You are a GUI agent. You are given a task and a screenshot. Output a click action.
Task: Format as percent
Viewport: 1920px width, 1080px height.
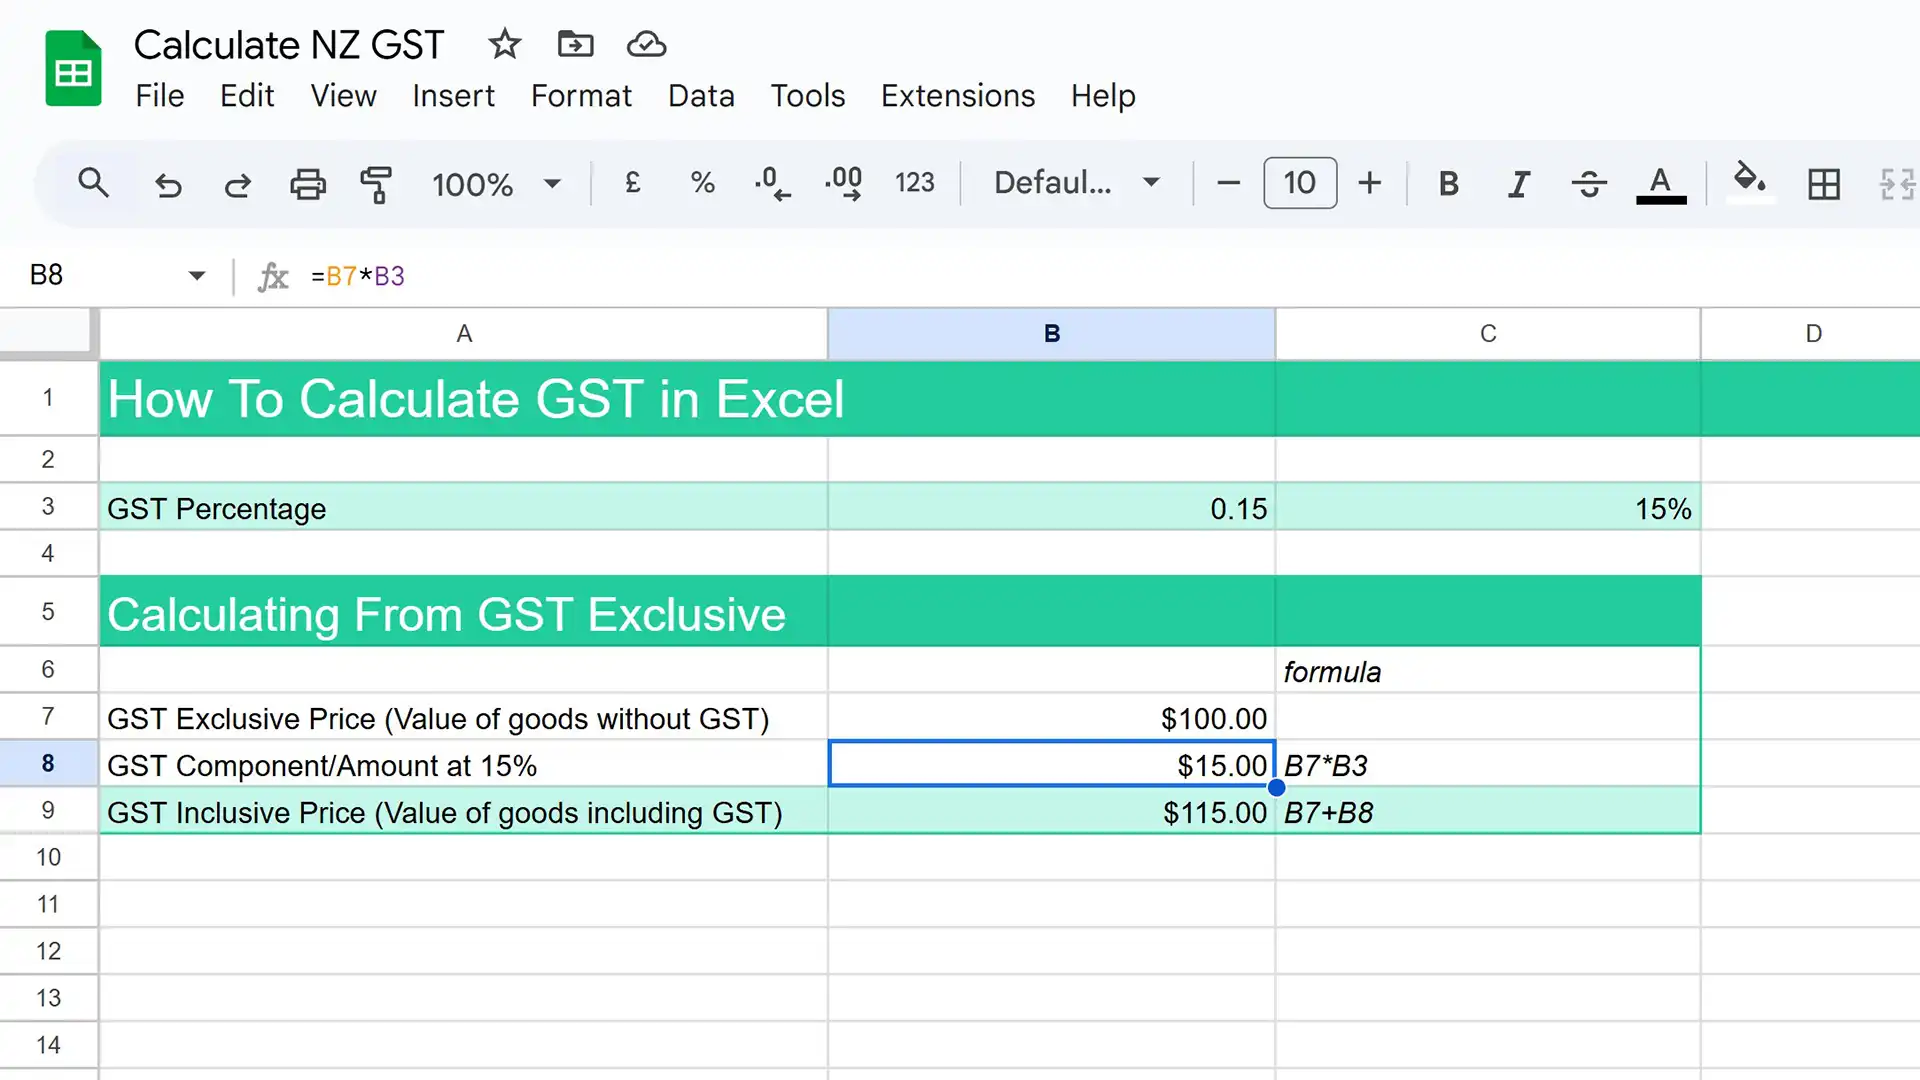[x=702, y=183]
